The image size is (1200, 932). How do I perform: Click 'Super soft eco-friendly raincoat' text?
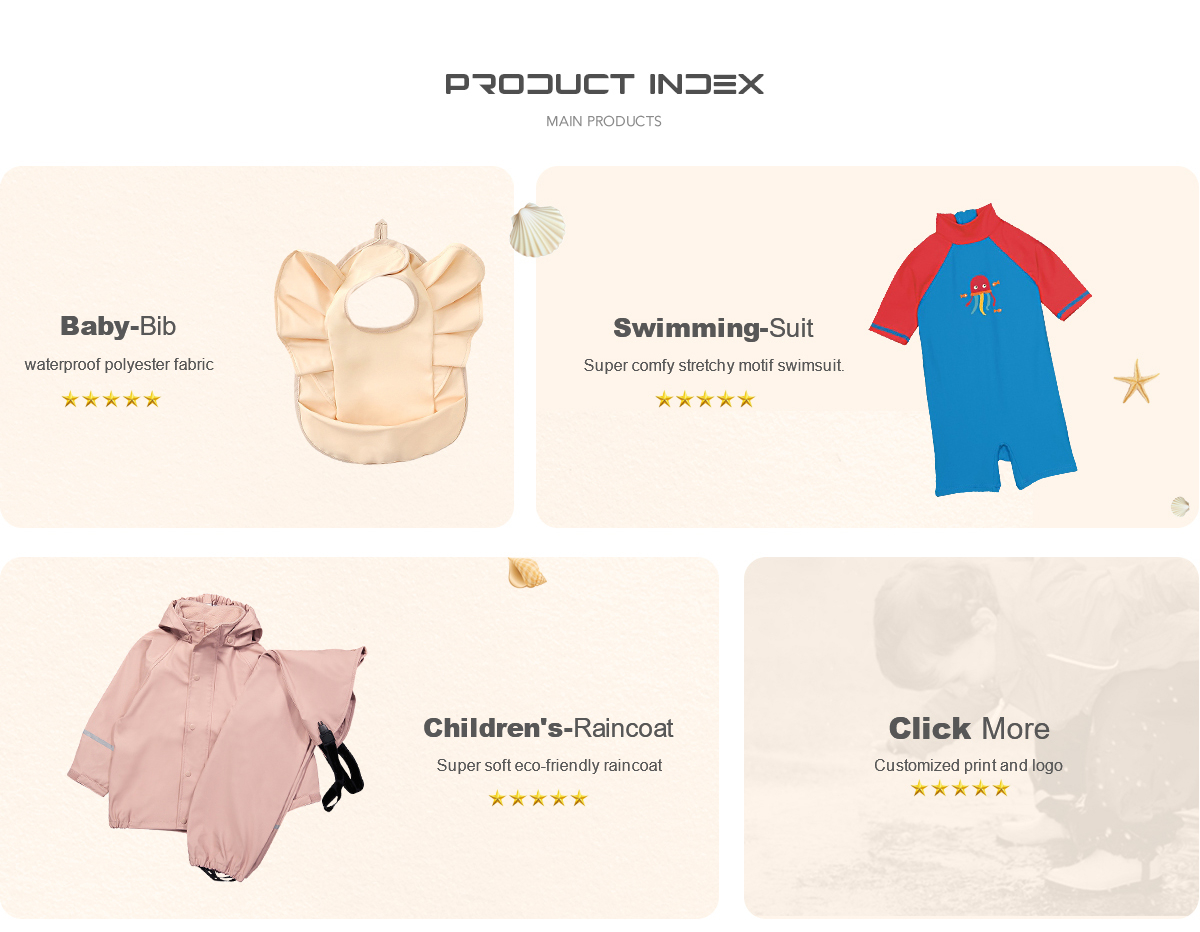(549, 766)
